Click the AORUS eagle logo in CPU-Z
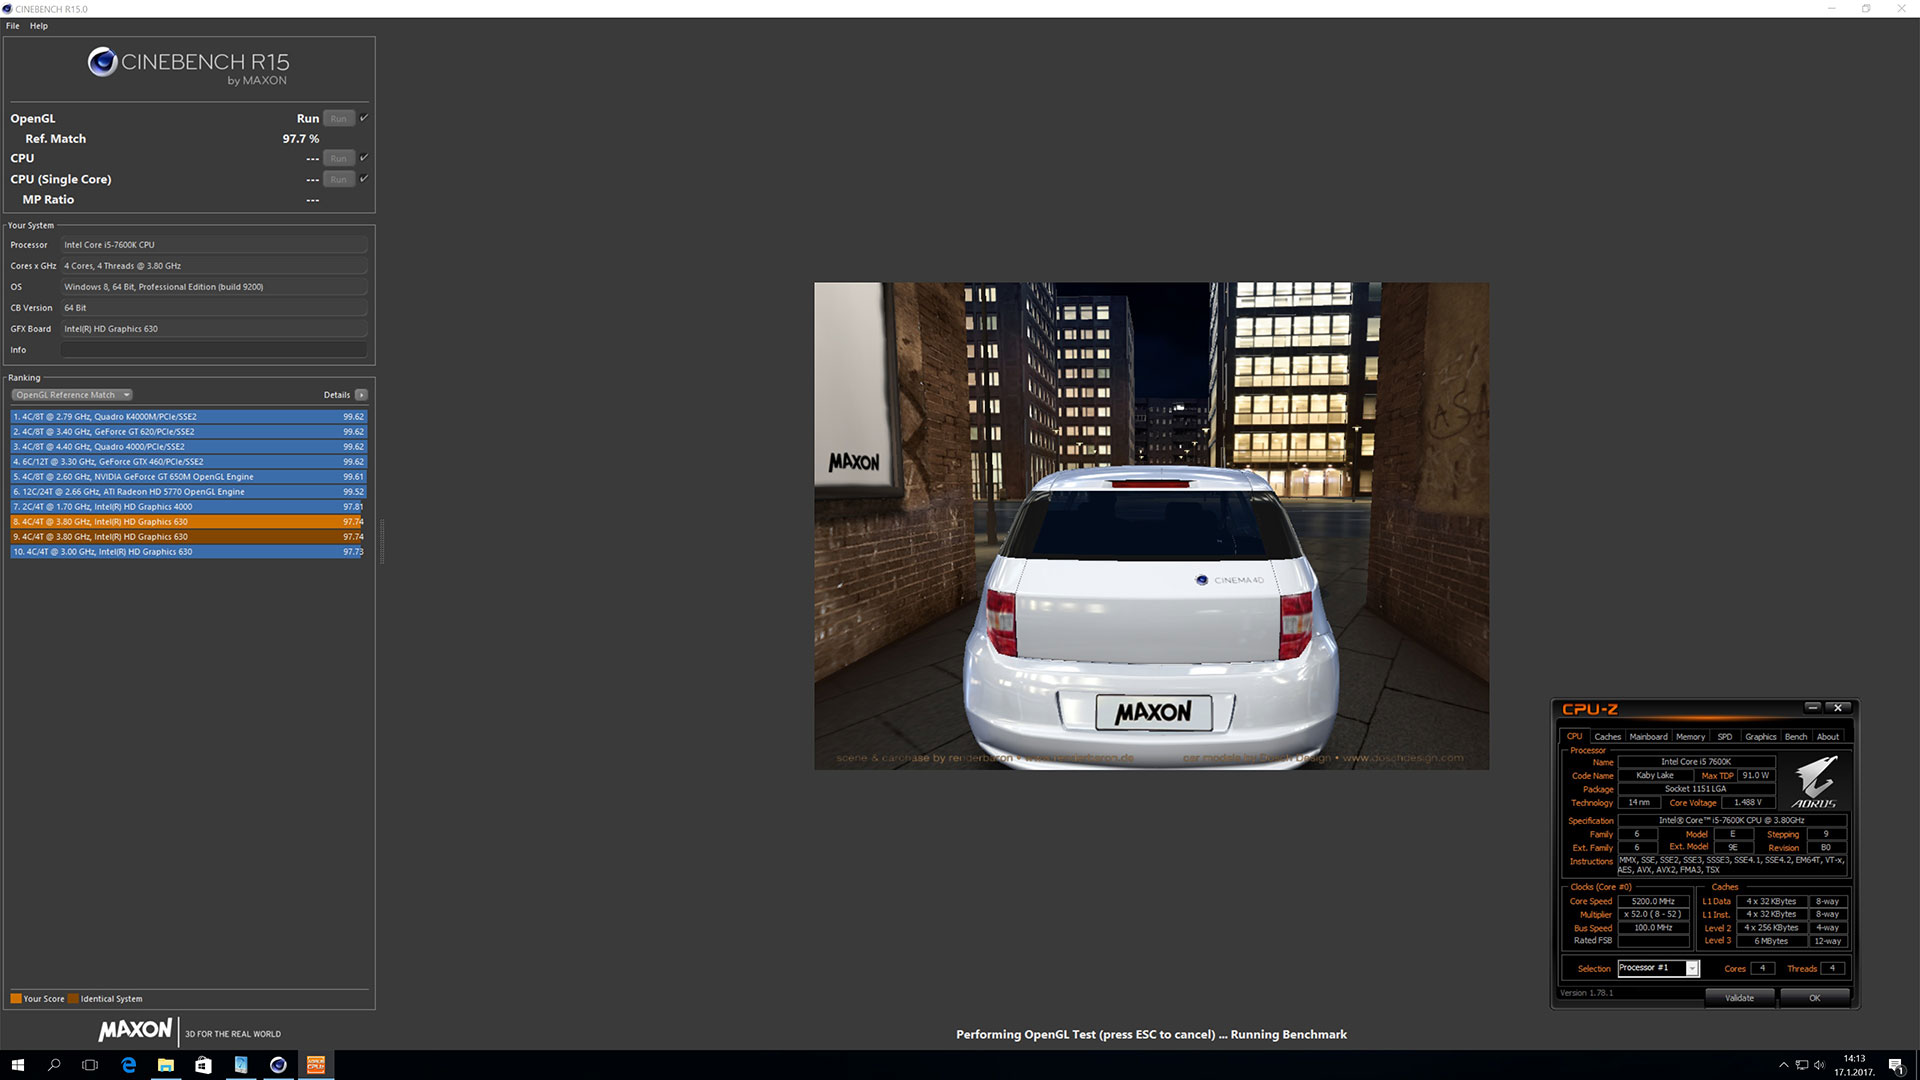This screenshot has height=1080, width=1920. [x=1814, y=782]
